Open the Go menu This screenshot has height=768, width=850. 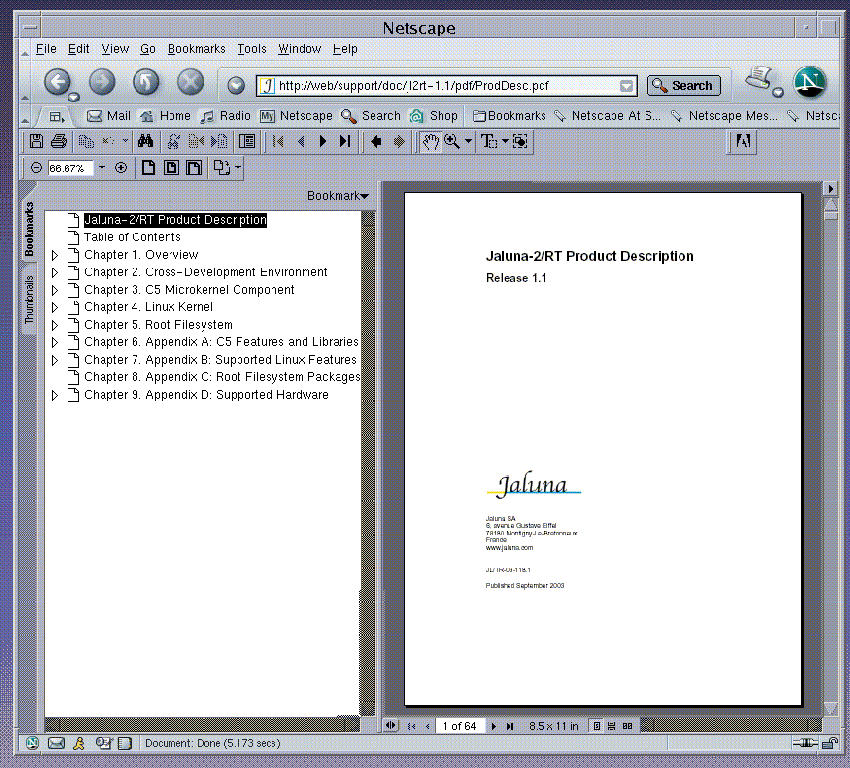click(x=147, y=49)
